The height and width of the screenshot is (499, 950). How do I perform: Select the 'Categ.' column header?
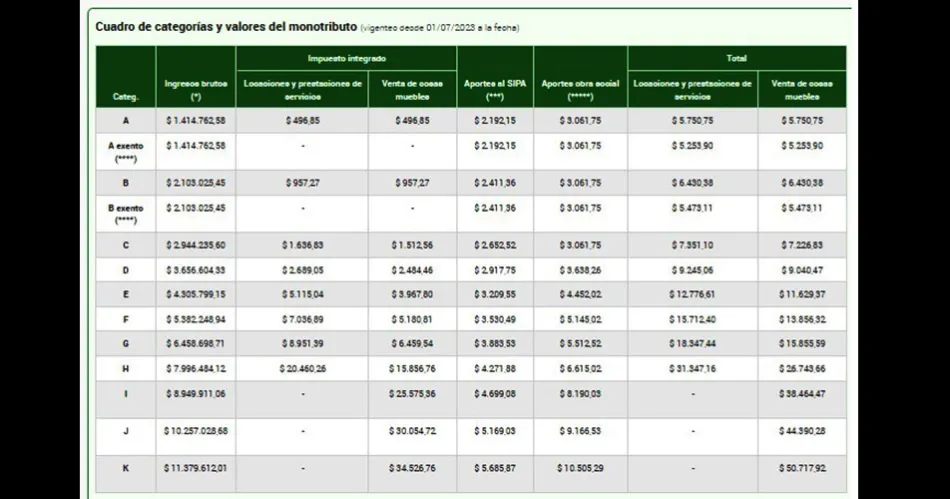(126, 98)
